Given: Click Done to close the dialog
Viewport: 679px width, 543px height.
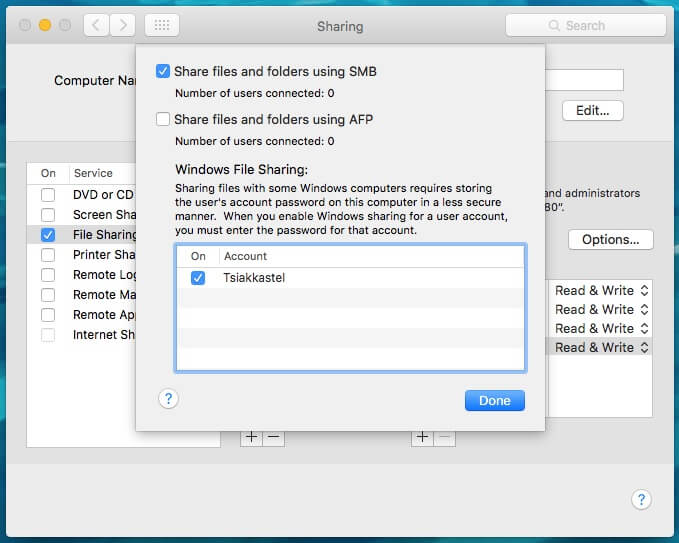Looking at the screenshot, I should 494,400.
